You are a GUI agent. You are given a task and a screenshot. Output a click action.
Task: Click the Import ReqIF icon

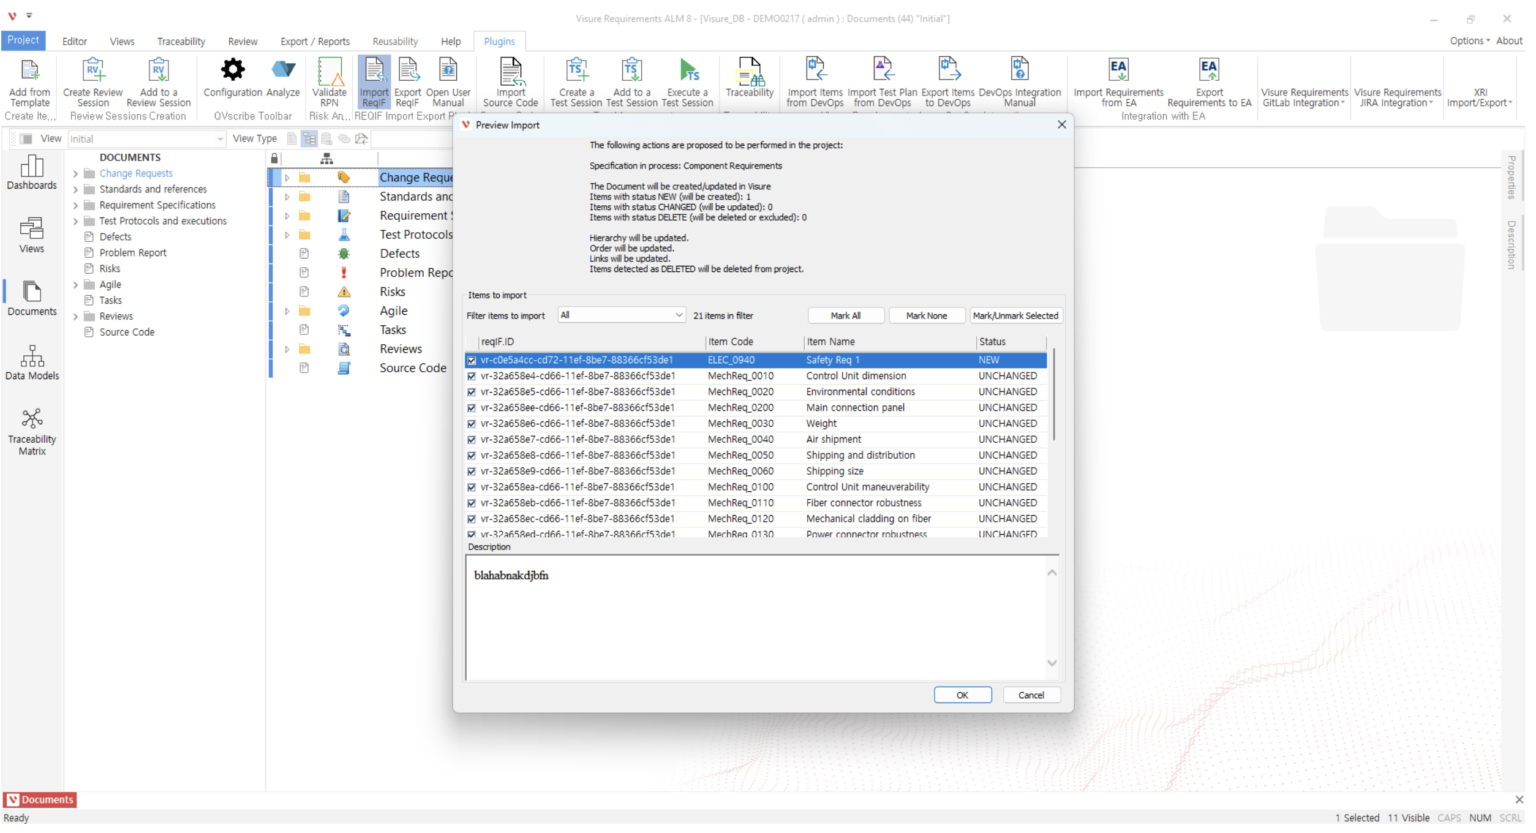pyautogui.click(x=374, y=83)
